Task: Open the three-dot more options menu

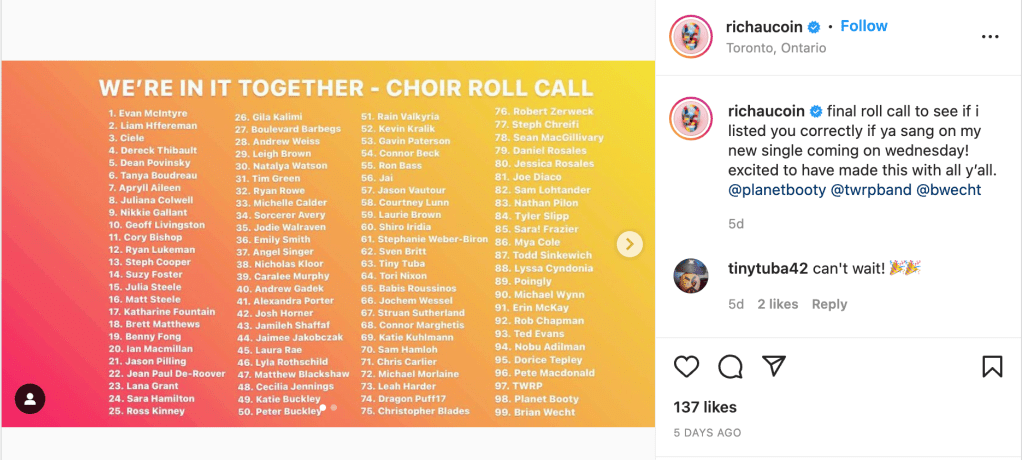Action: click(990, 37)
